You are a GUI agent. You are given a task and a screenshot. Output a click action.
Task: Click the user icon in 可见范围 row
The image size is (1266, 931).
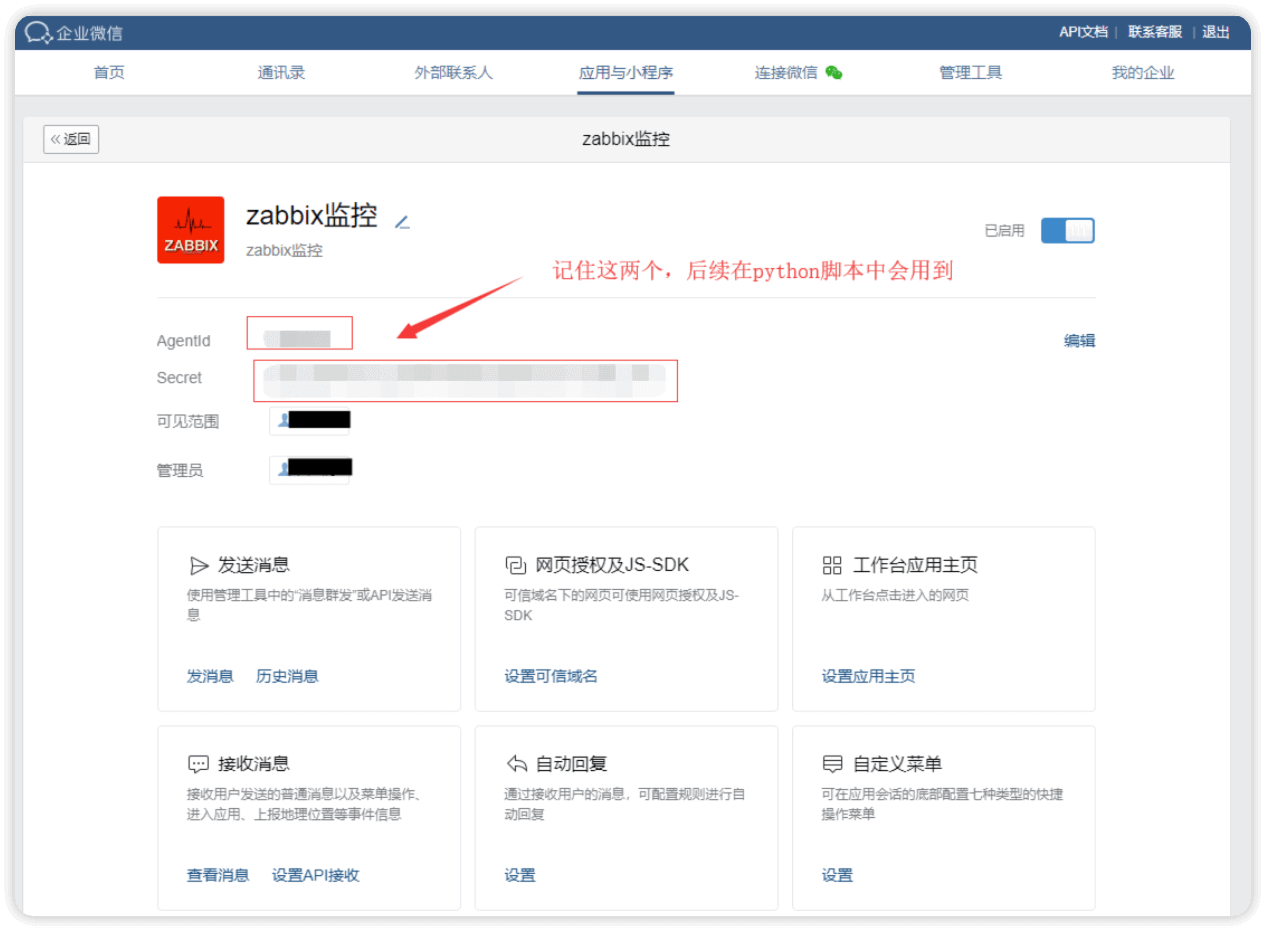tap(284, 421)
